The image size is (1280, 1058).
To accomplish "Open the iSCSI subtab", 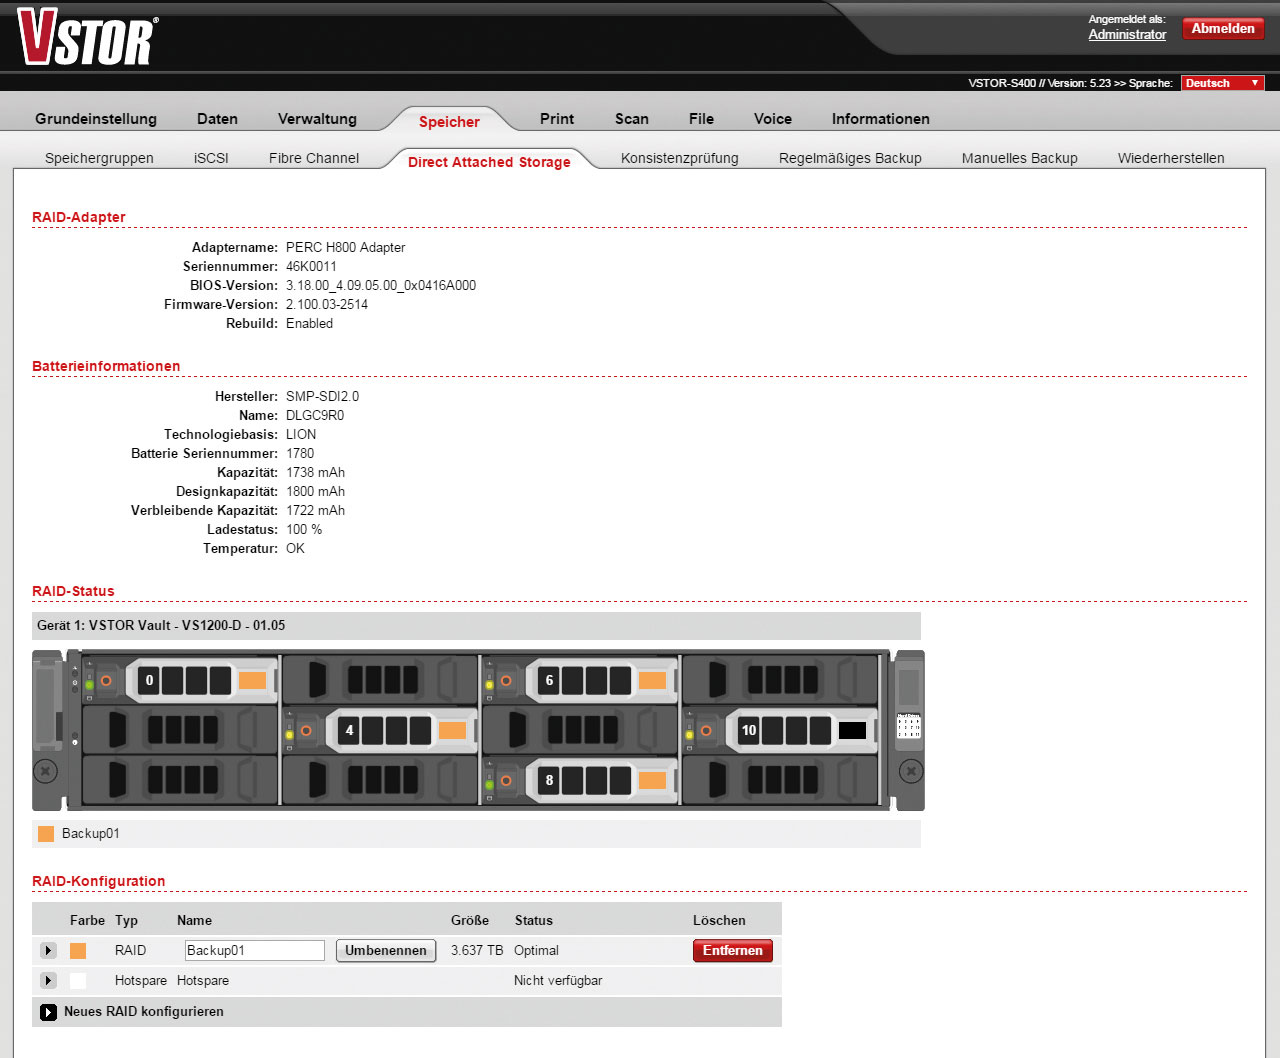I will [x=211, y=158].
